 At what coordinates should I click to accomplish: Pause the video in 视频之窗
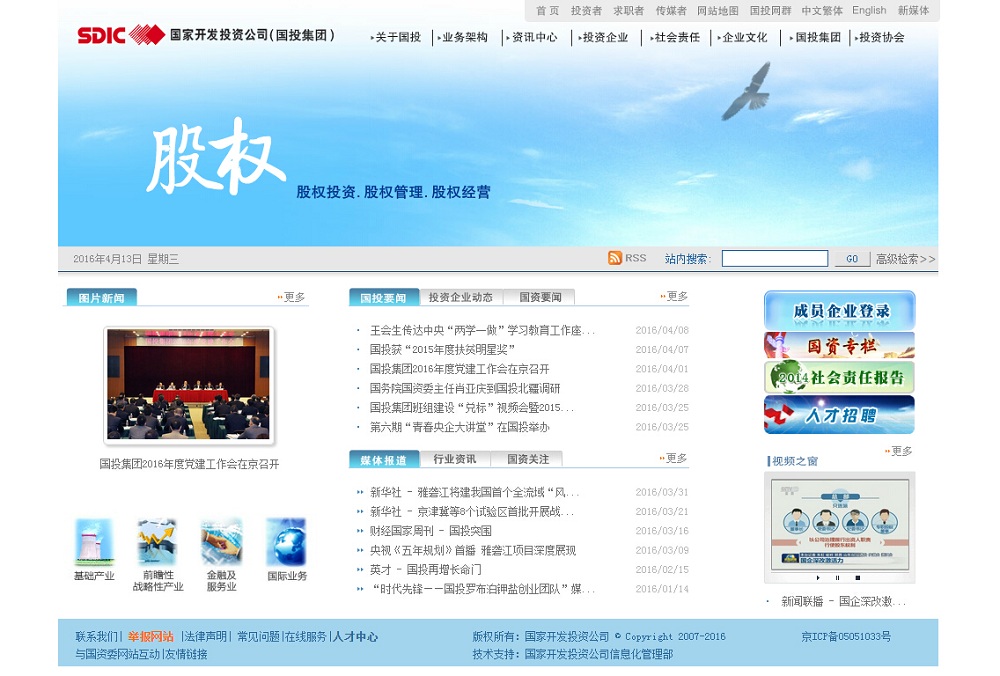tap(837, 578)
